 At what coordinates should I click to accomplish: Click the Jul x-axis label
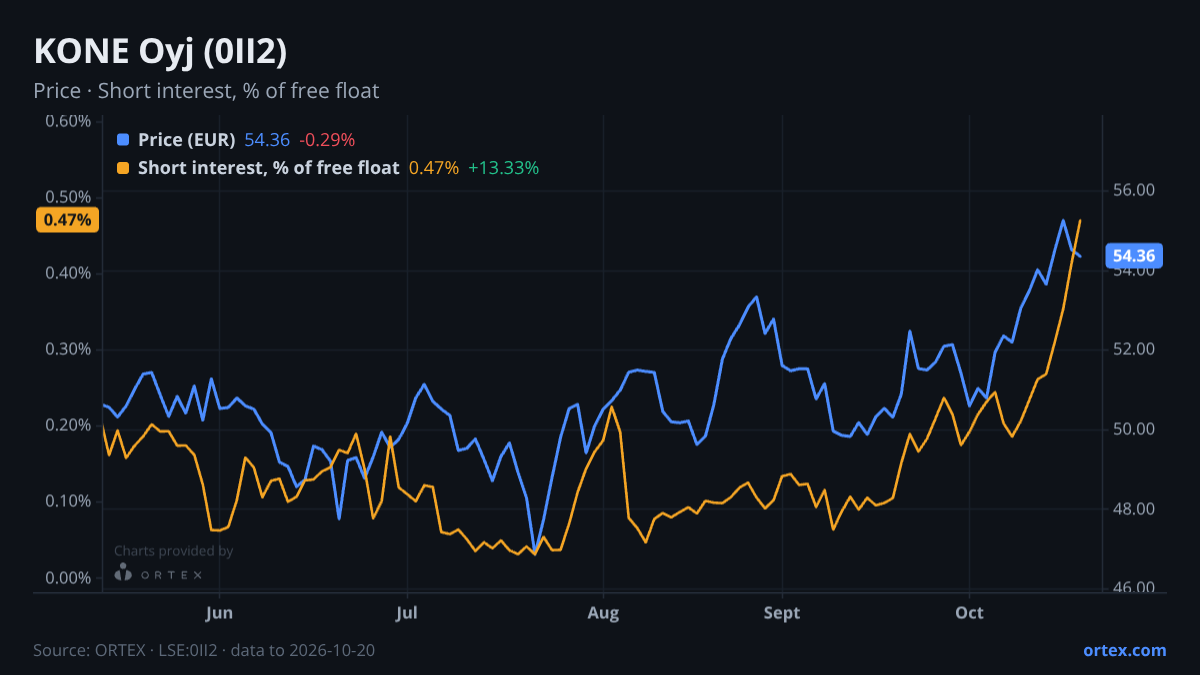(406, 612)
